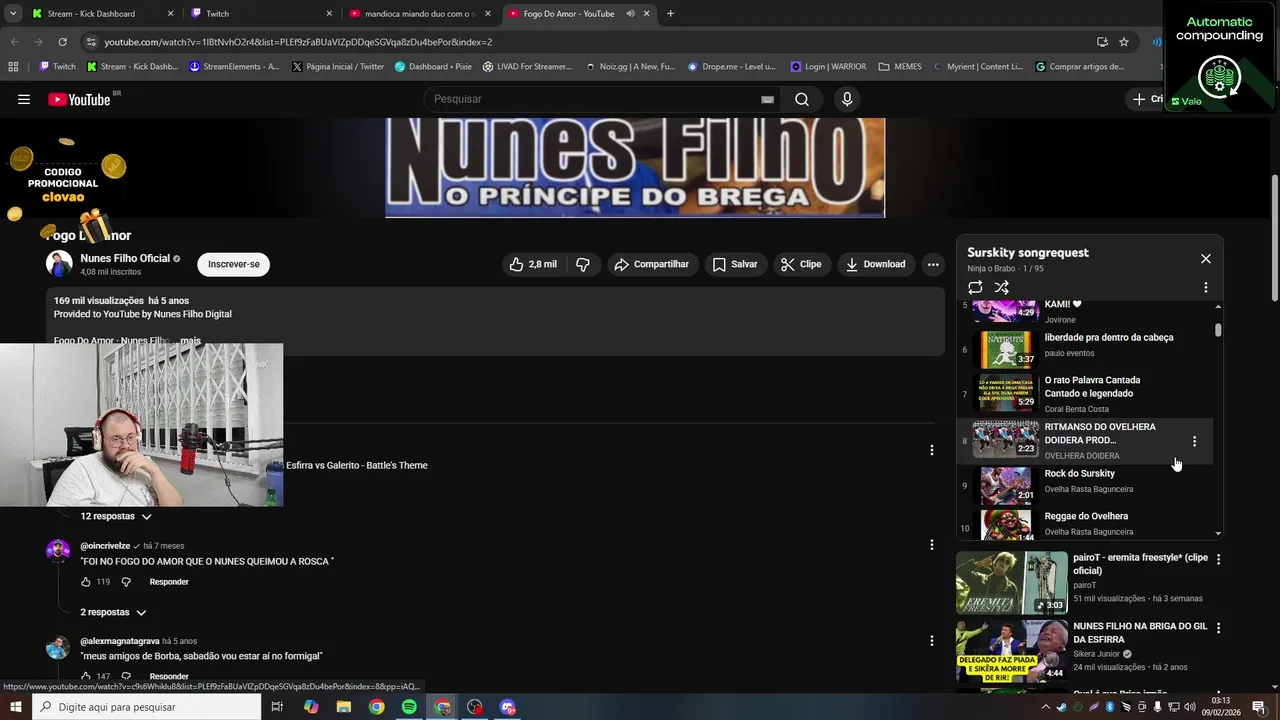Viewport: 1280px width, 720px height.
Task: Dislike the comment by @oincrivelze
Action: click(x=126, y=582)
